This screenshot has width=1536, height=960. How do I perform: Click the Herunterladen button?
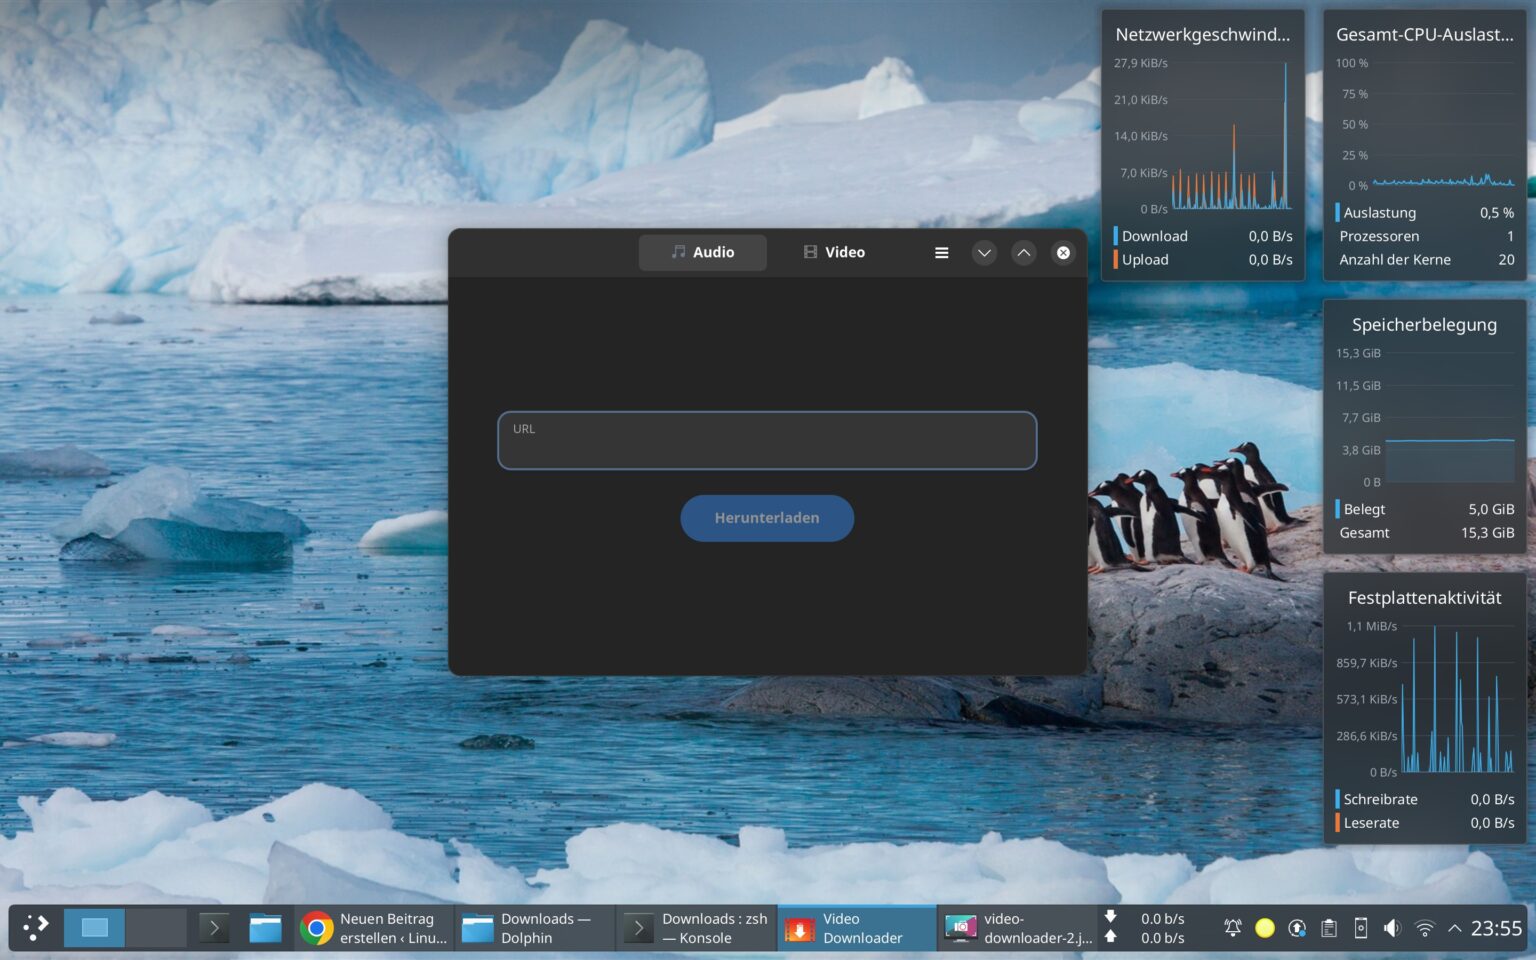click(767, 518)
